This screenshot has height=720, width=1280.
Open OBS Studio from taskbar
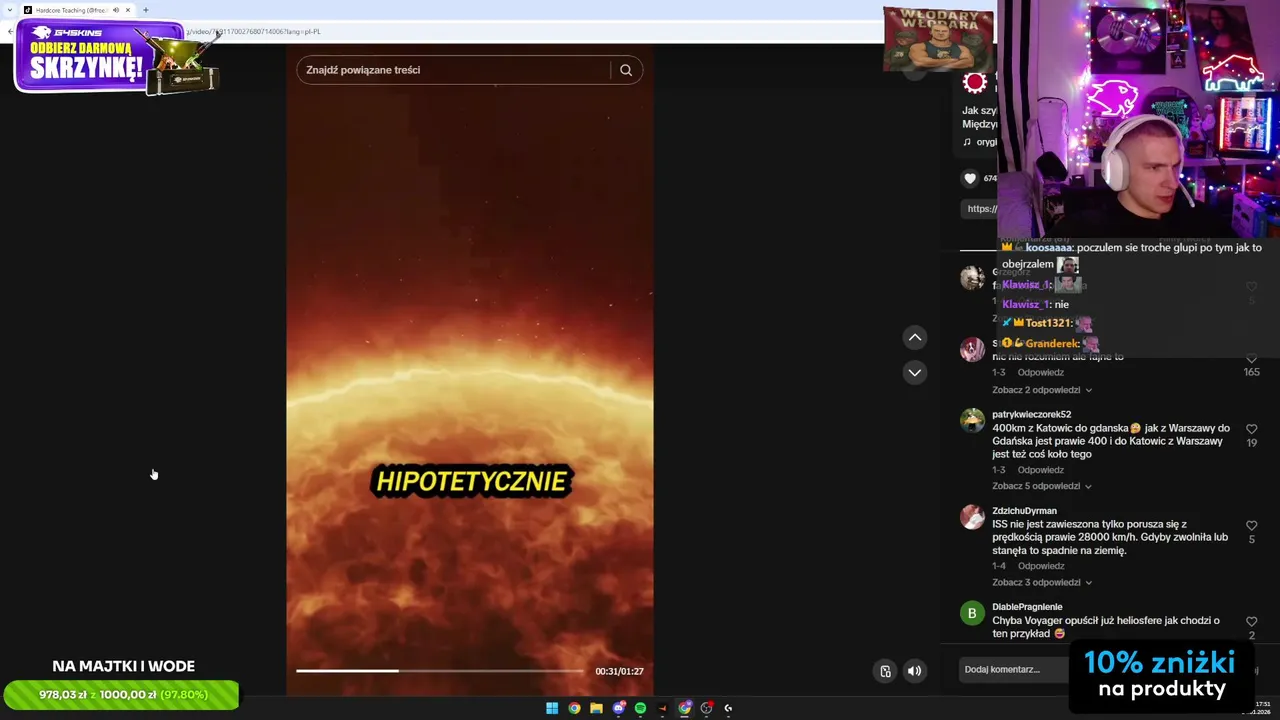[706, 708]
